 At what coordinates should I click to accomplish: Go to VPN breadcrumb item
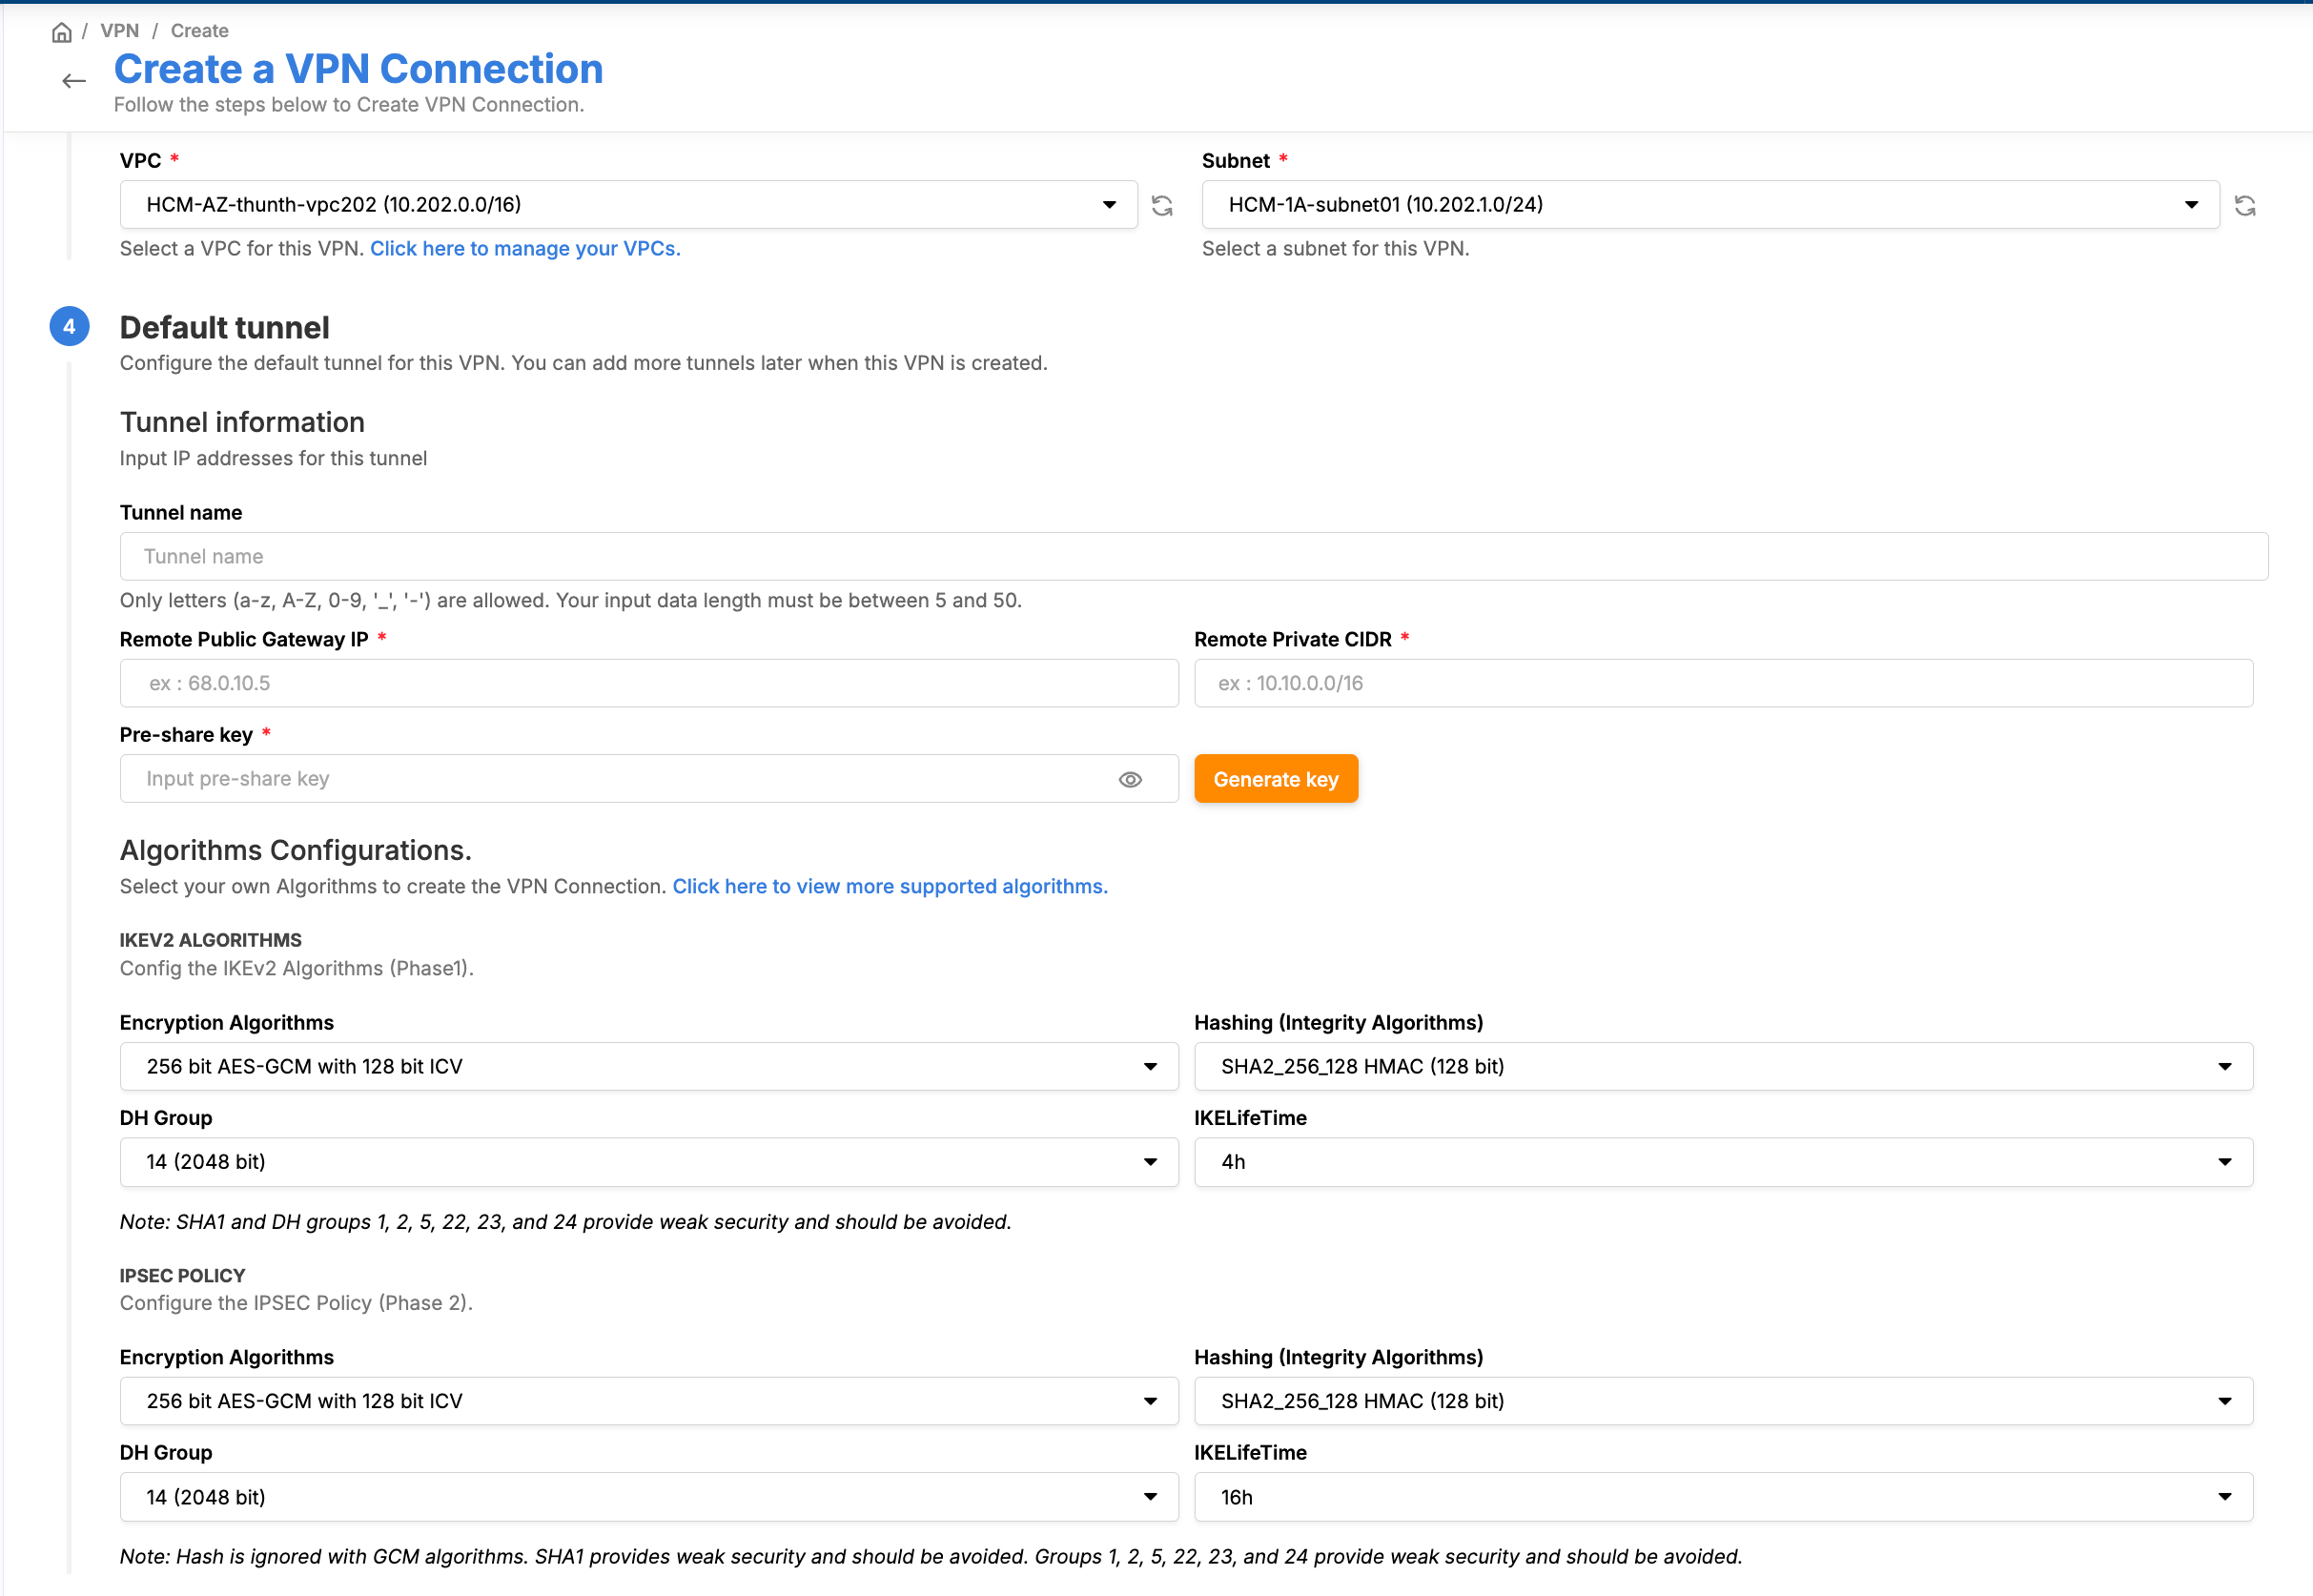(x=120, y=31)
